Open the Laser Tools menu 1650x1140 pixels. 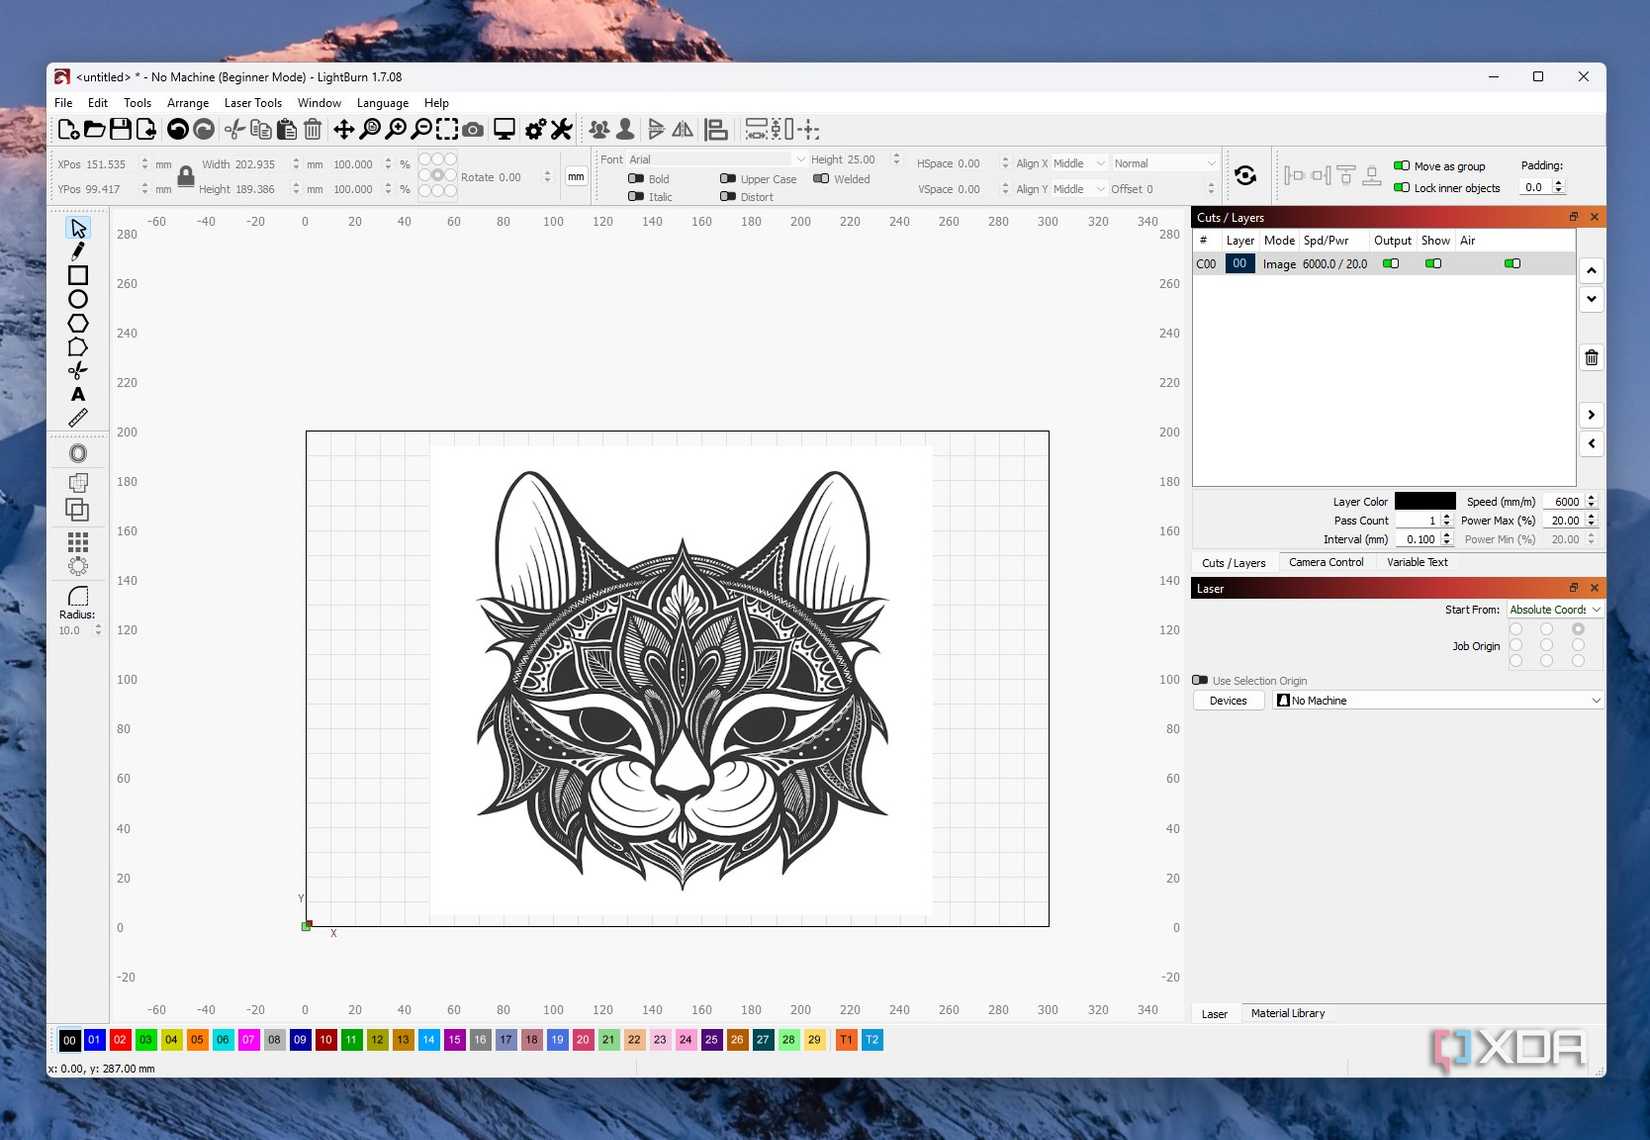click(x=252, y=103)
